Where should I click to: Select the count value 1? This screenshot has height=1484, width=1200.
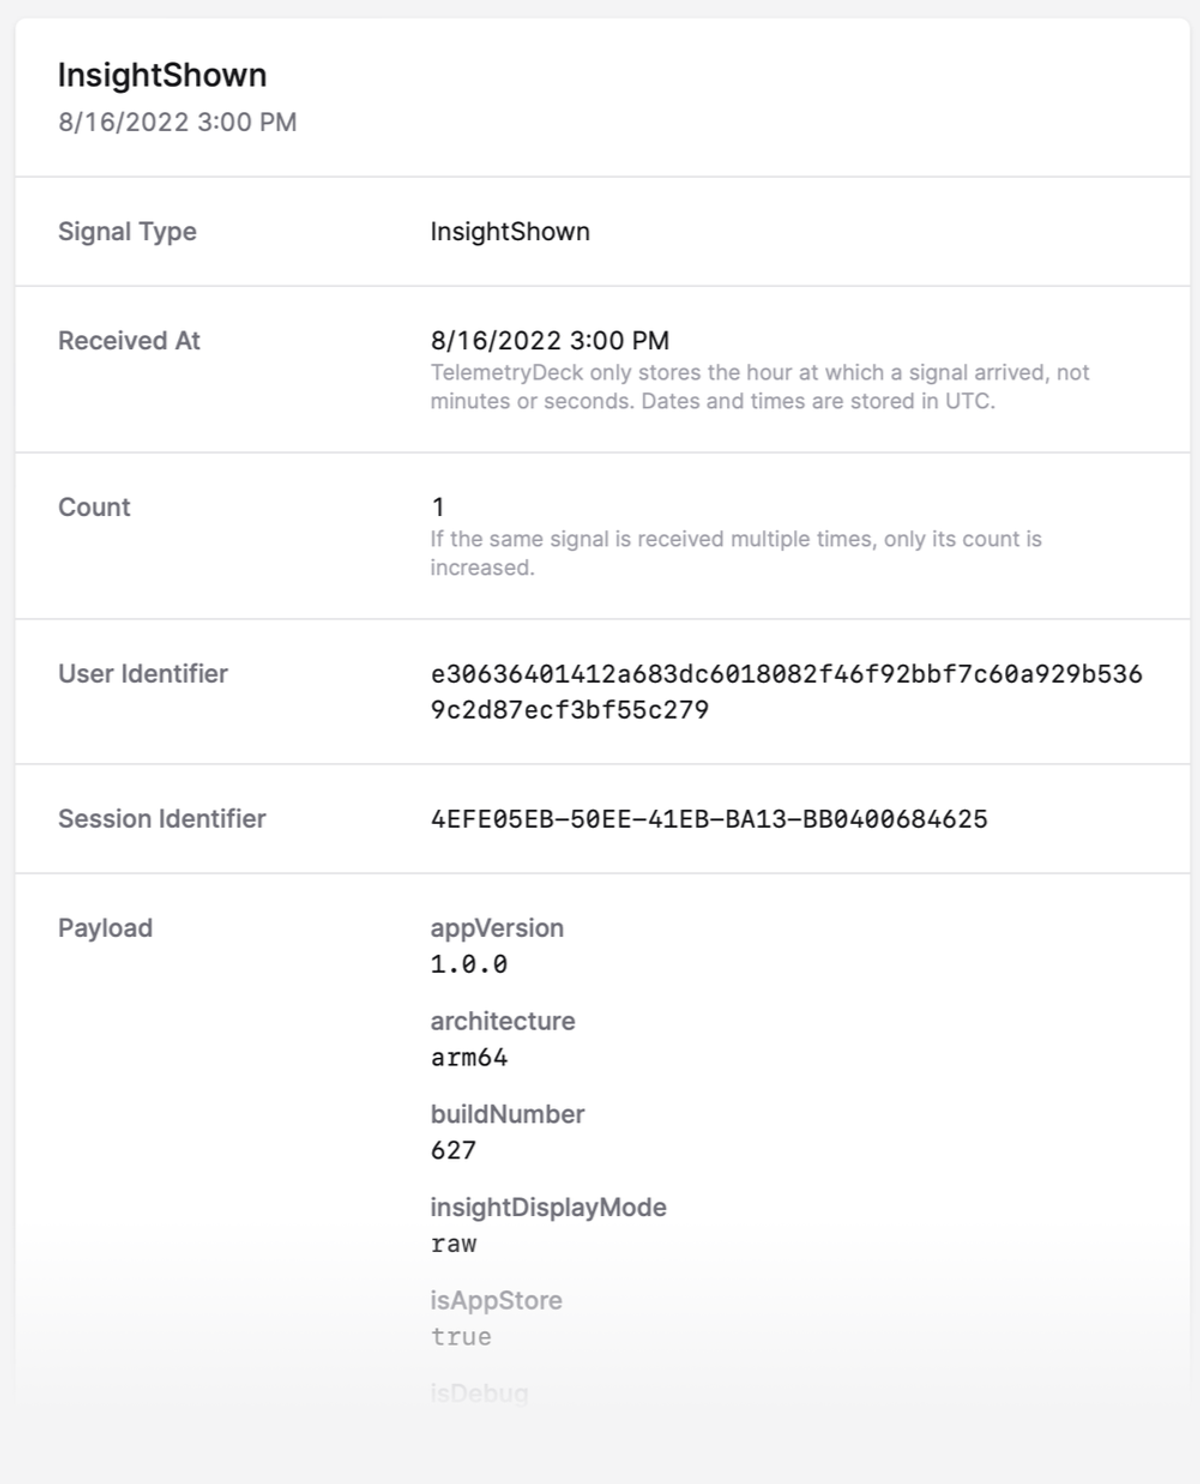437,507
